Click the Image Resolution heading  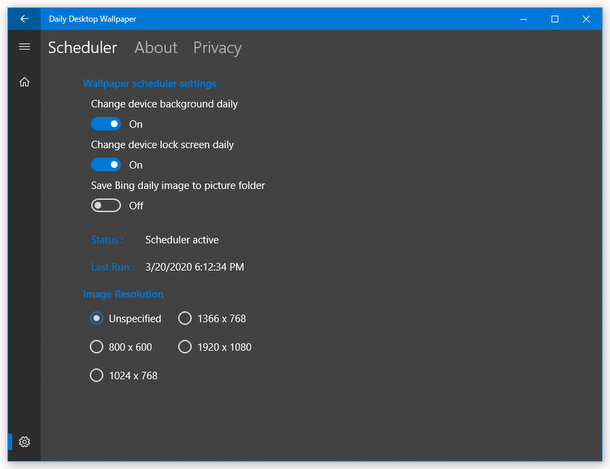coord(123,294)
